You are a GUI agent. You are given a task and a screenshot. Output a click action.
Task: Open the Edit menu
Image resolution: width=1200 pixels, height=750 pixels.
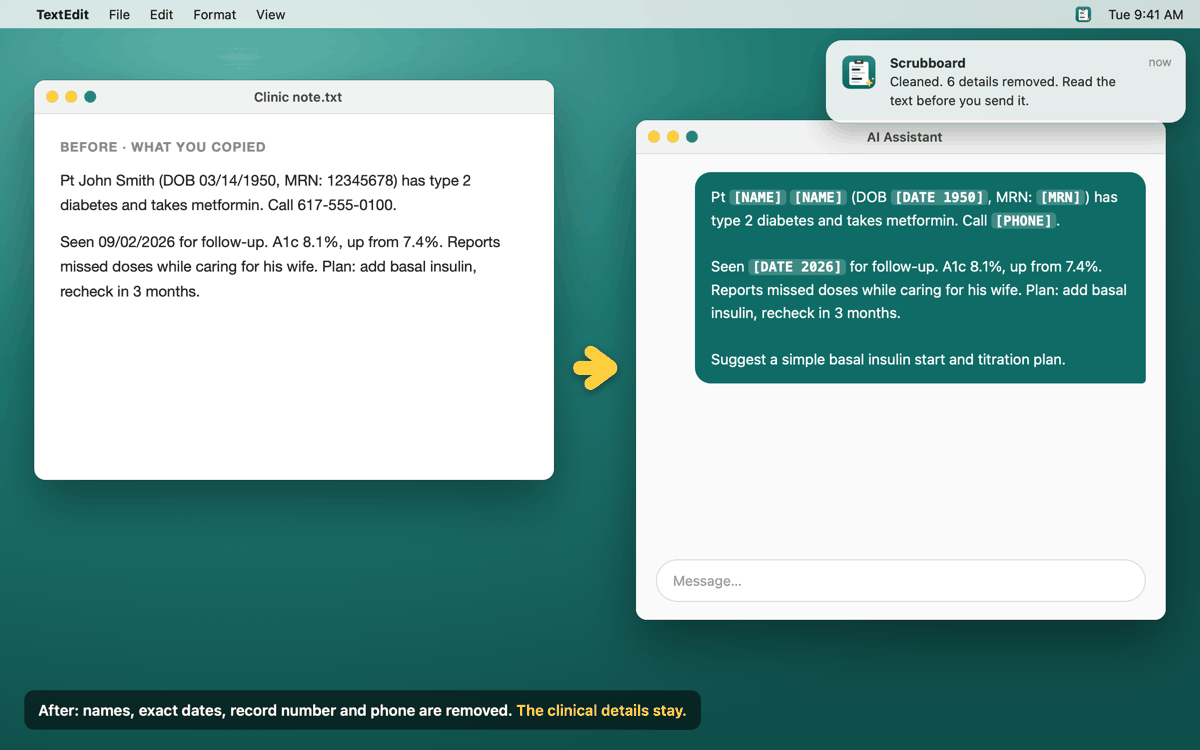pos(161,14)
